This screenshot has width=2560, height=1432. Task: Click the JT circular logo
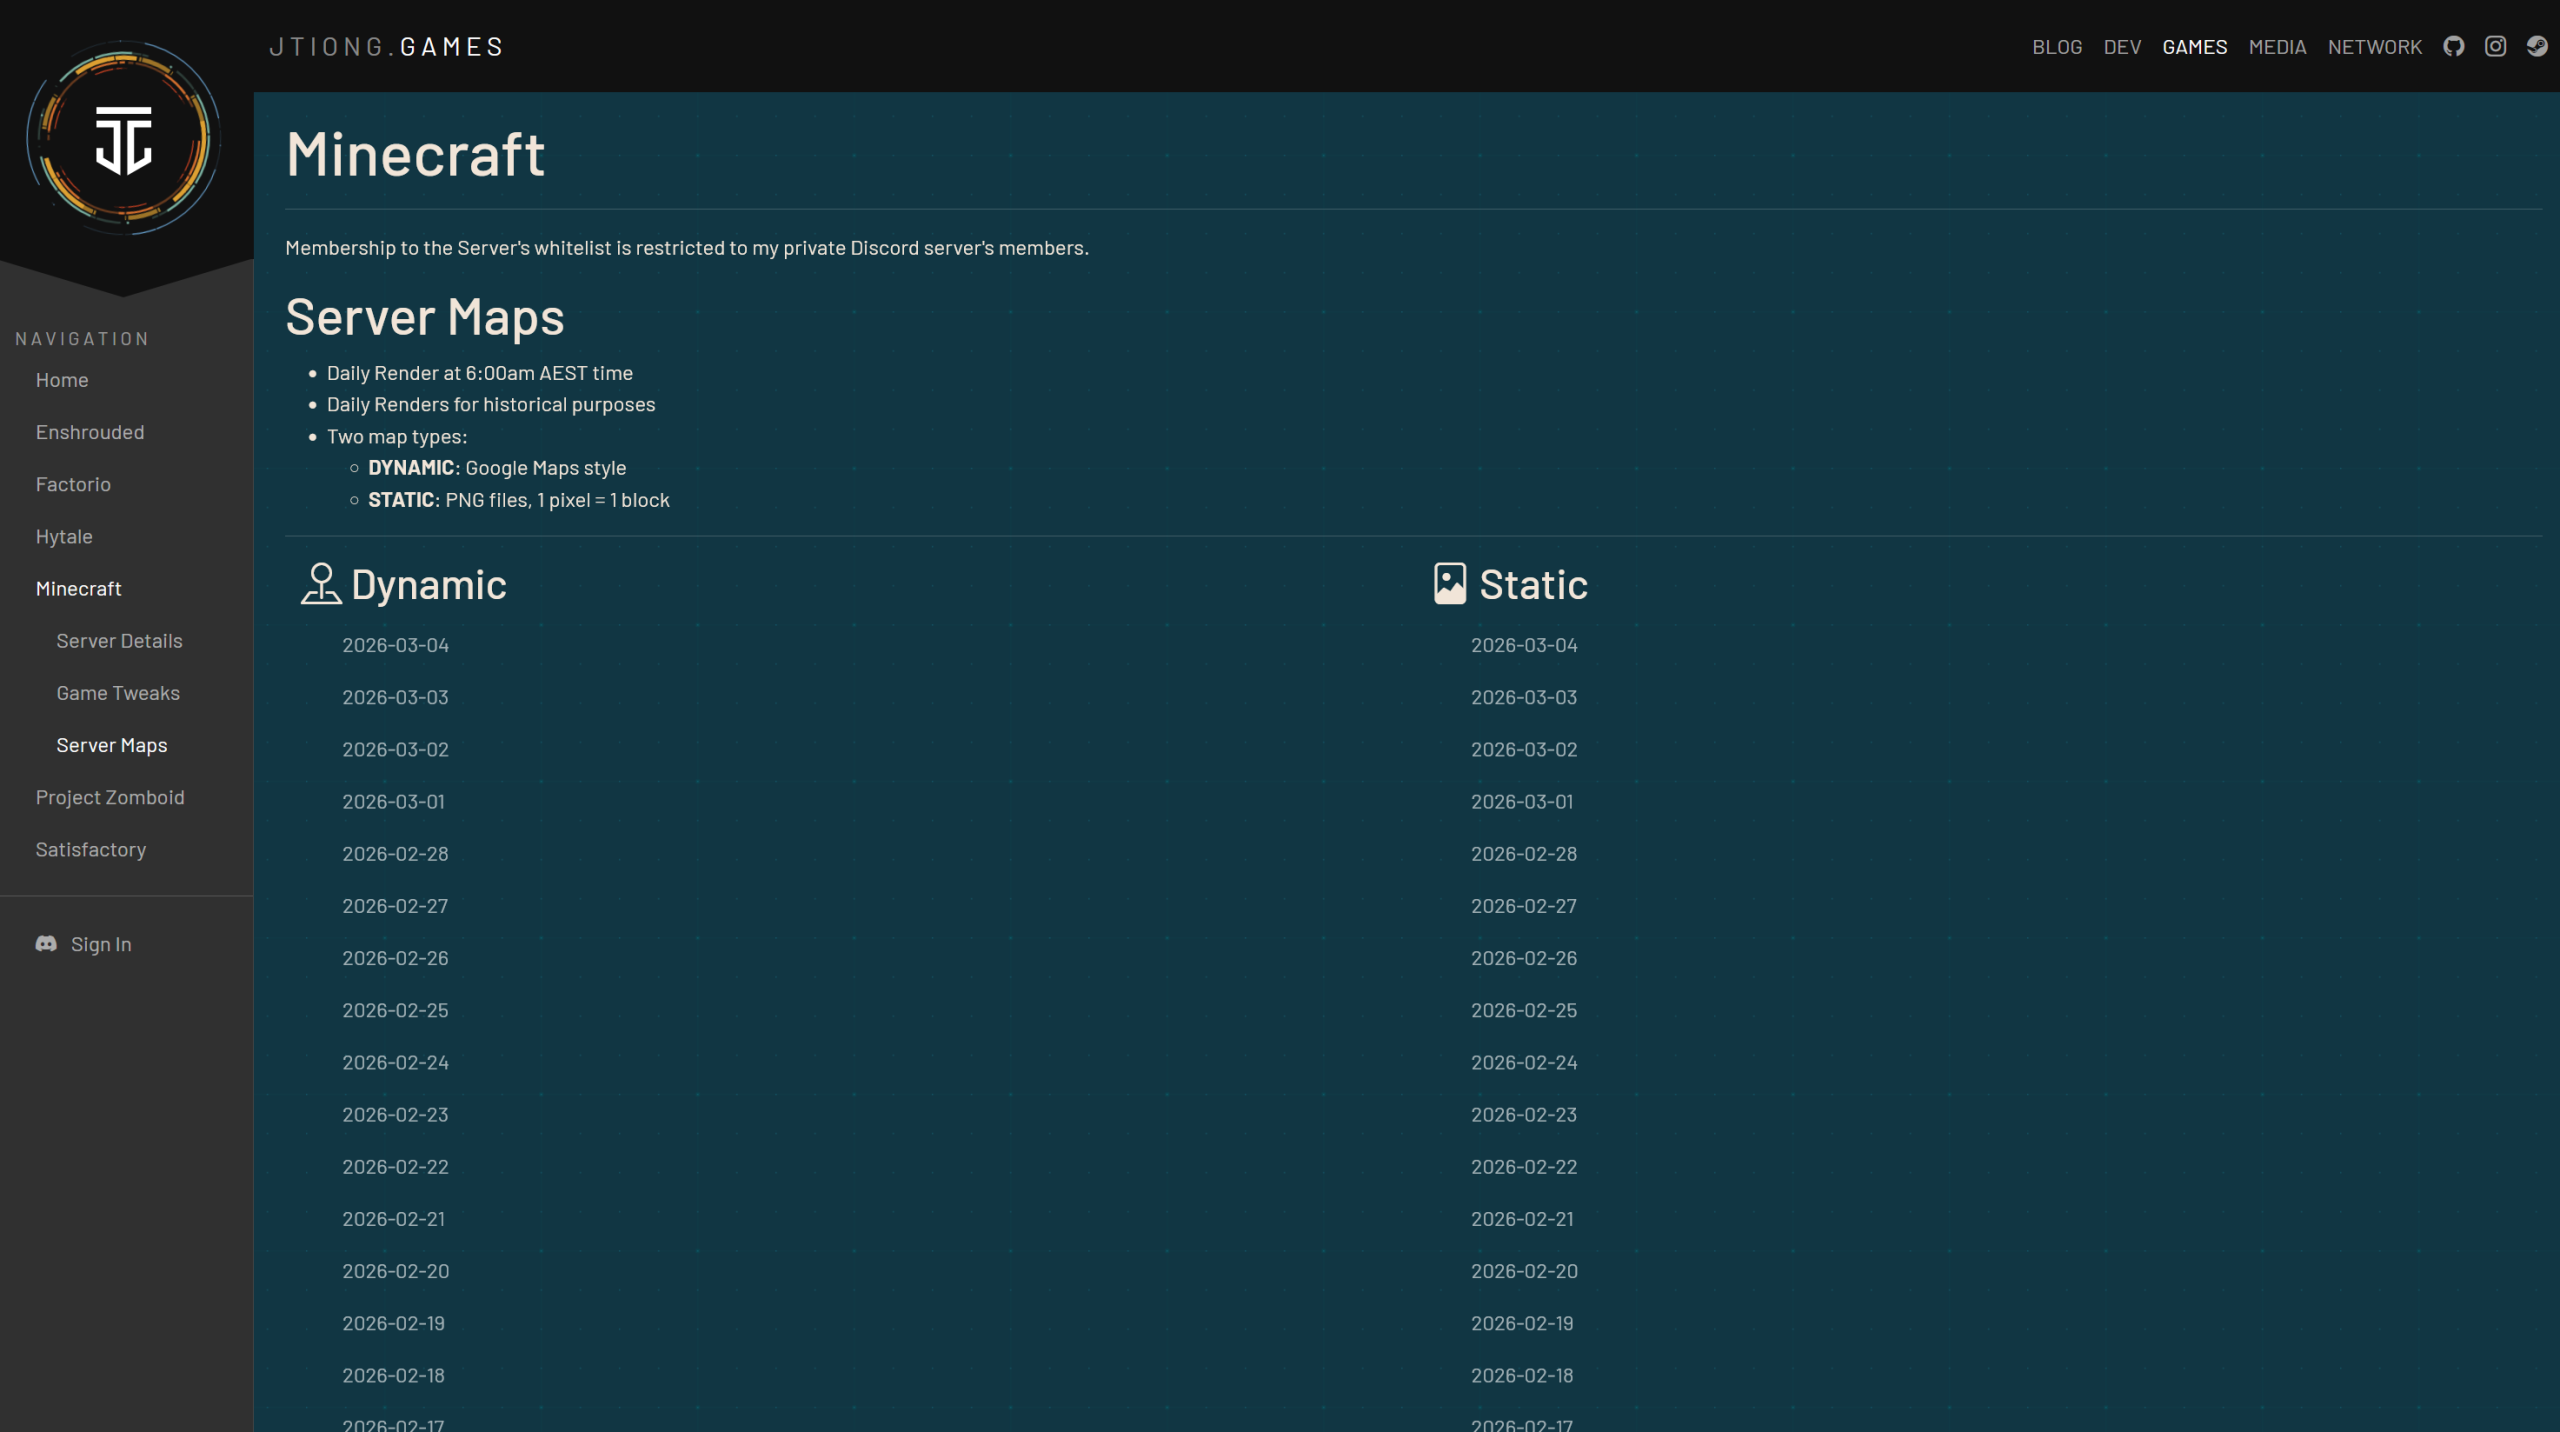click(x=124, y=140)
